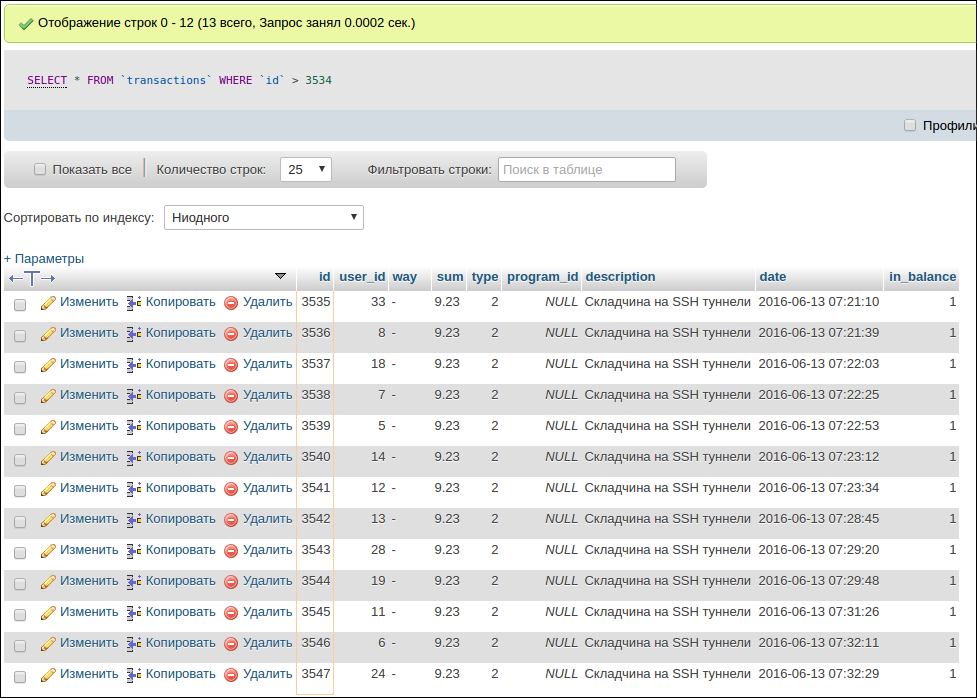Viewport: 977px width, 698px height.
Task: Check the row checkbox for id 3539
Action: click(x=20, y=429)
